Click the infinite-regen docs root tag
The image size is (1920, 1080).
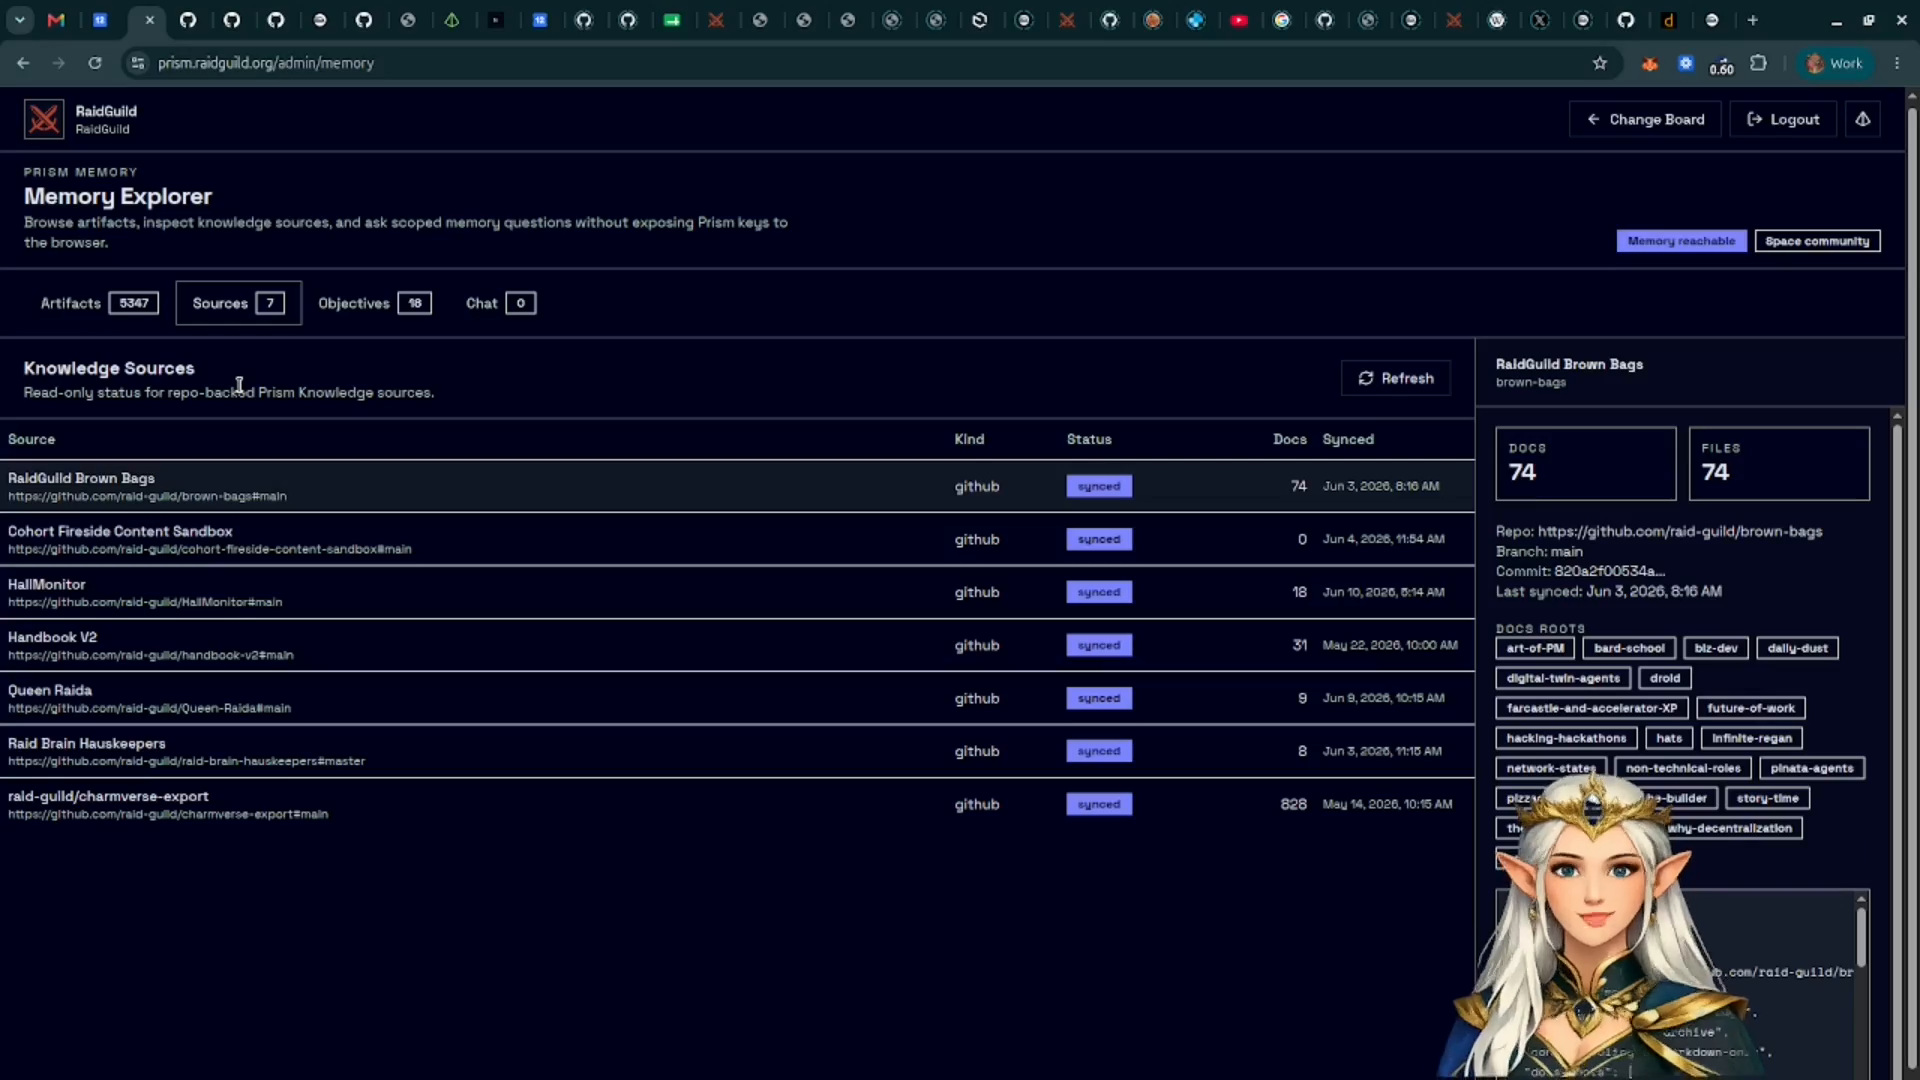[x=1752, y=738]
